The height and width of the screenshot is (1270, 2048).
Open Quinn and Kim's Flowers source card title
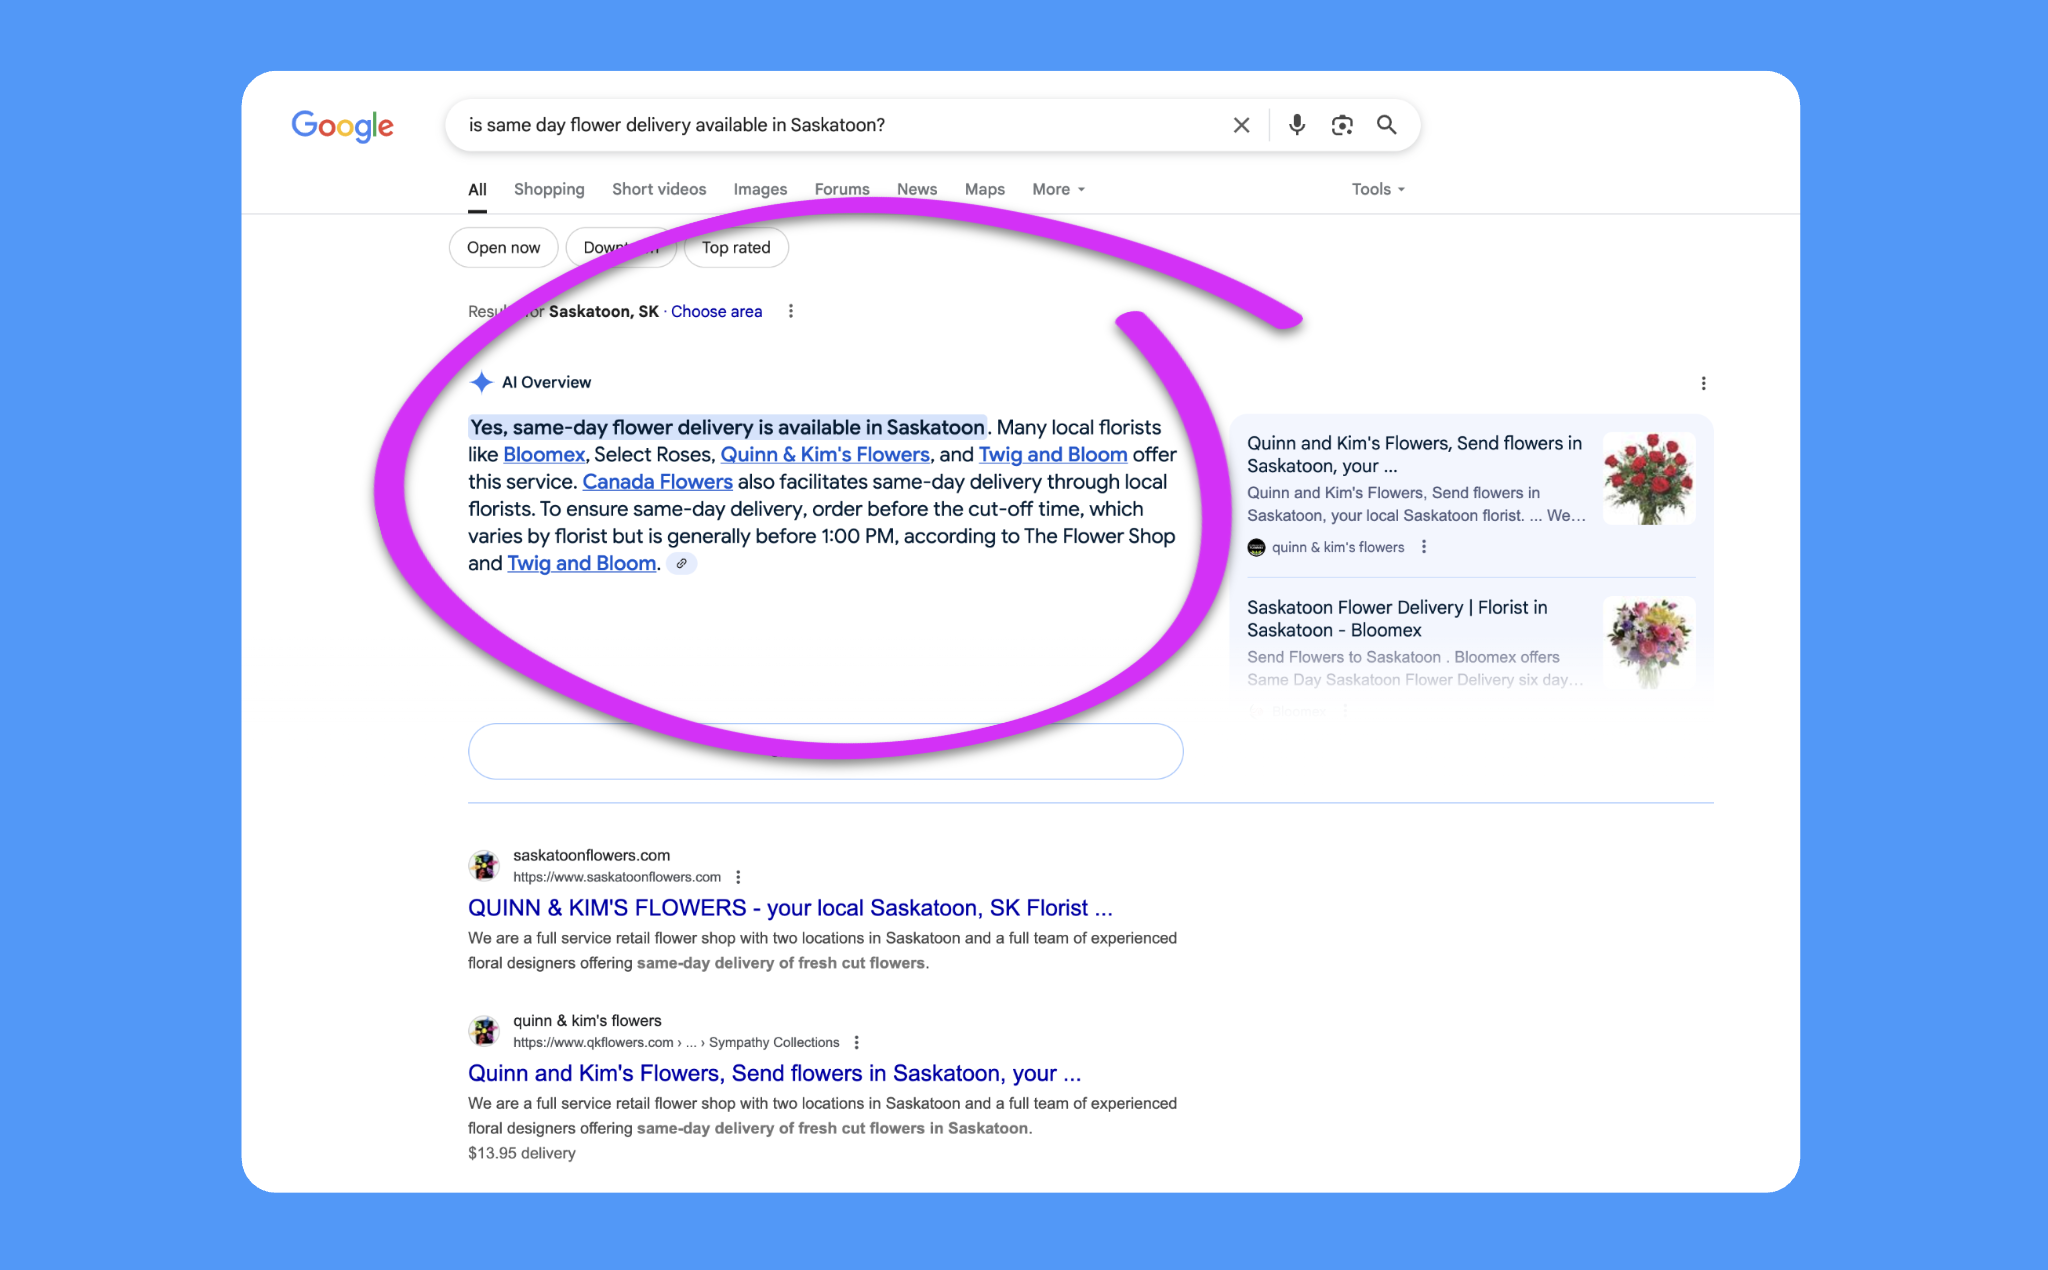[1414, 455]
